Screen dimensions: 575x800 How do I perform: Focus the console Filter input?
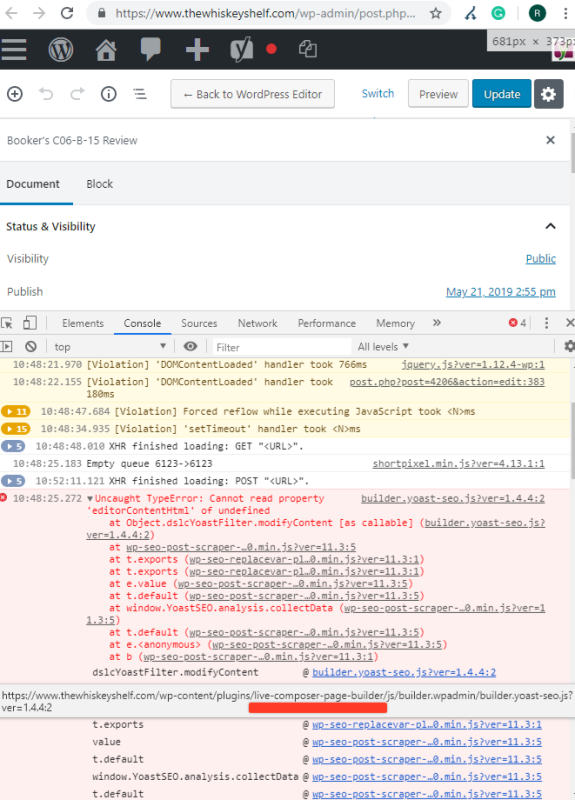click(x=282, y=347)
